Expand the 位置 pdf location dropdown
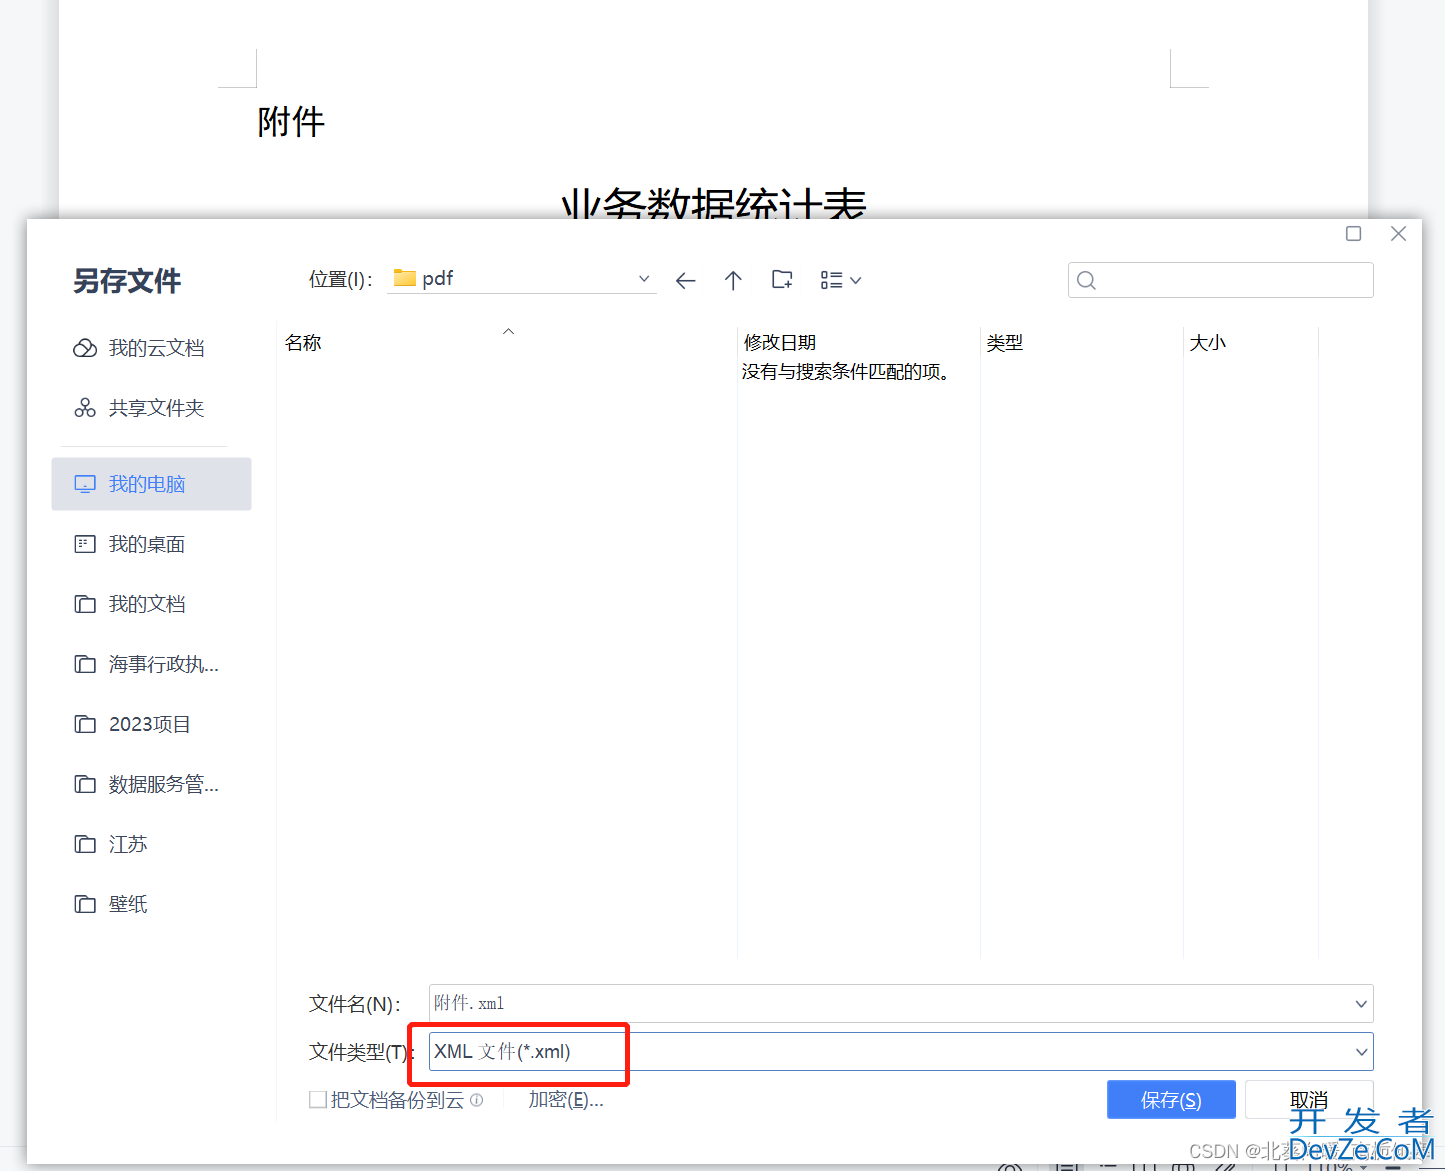1445x1171 pixels. tap(644, 279)
